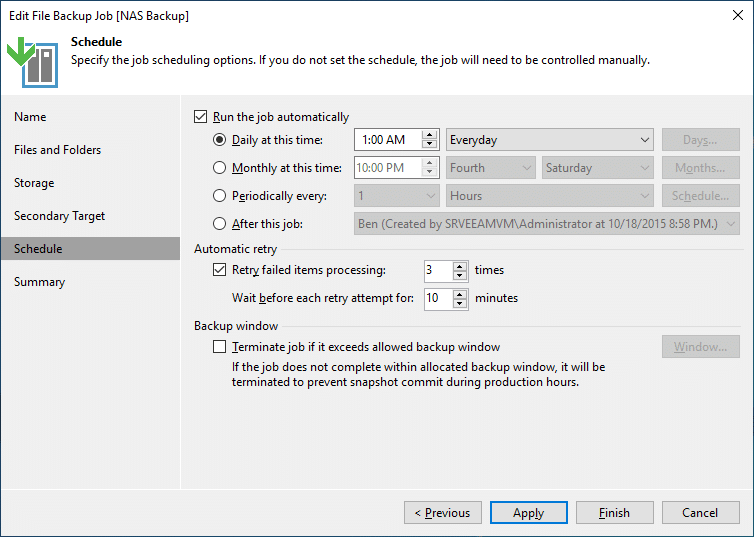Click the Finish button
The height and width of the screenshot is (537, 754).
pyautogui.click(x=615, y=513)
